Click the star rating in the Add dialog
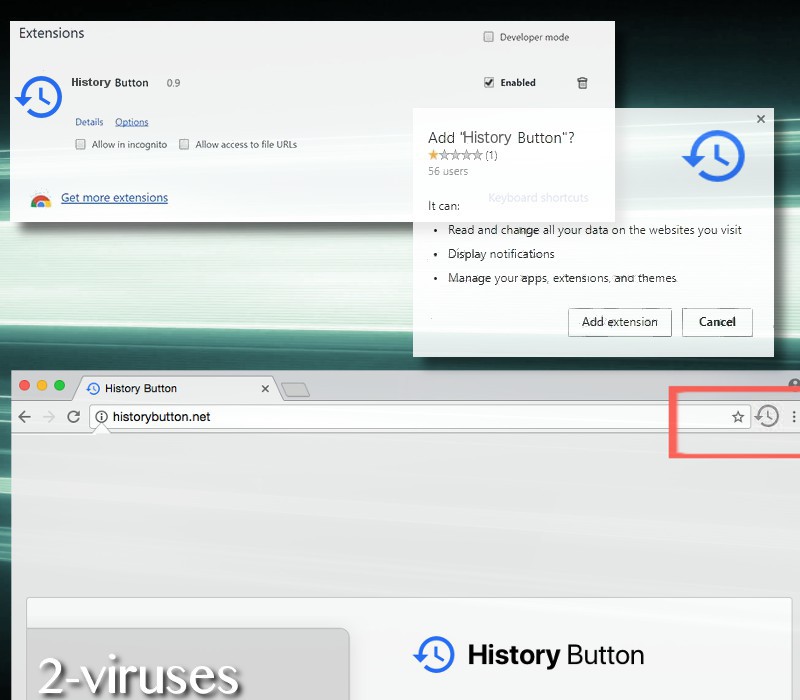The width and height of the screenshot is (800, 700). click(x=455, y=155)
